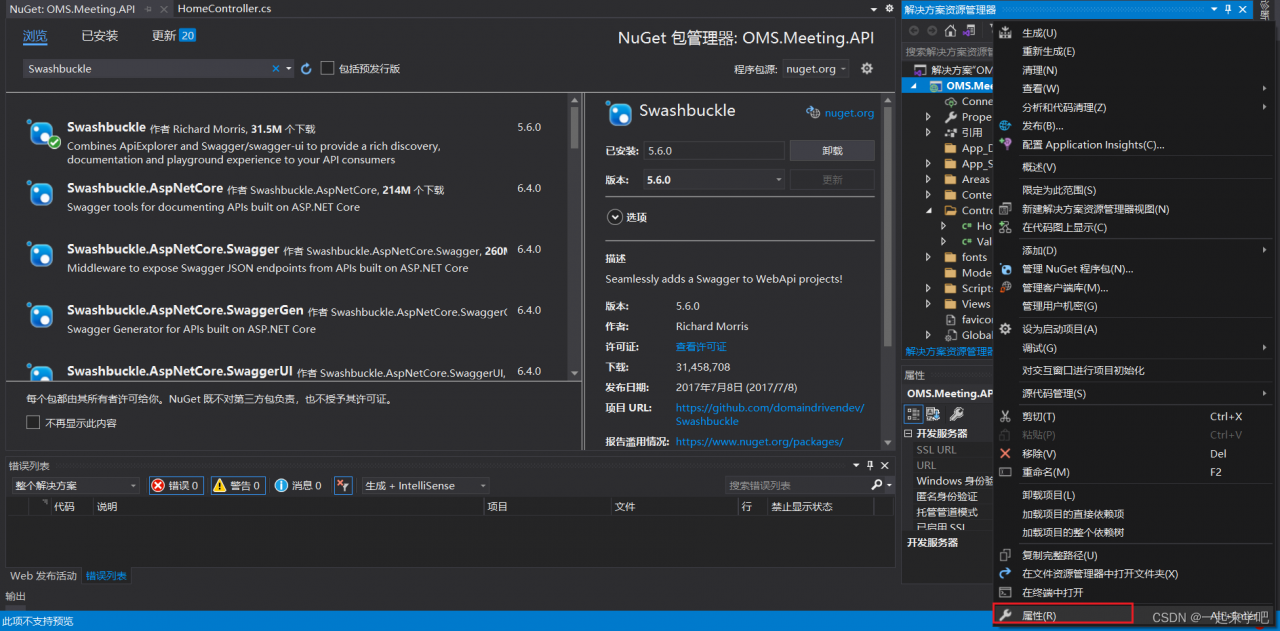Click the copy path icon in context menu
The image size is (1280, 631).
point(1006,555)
